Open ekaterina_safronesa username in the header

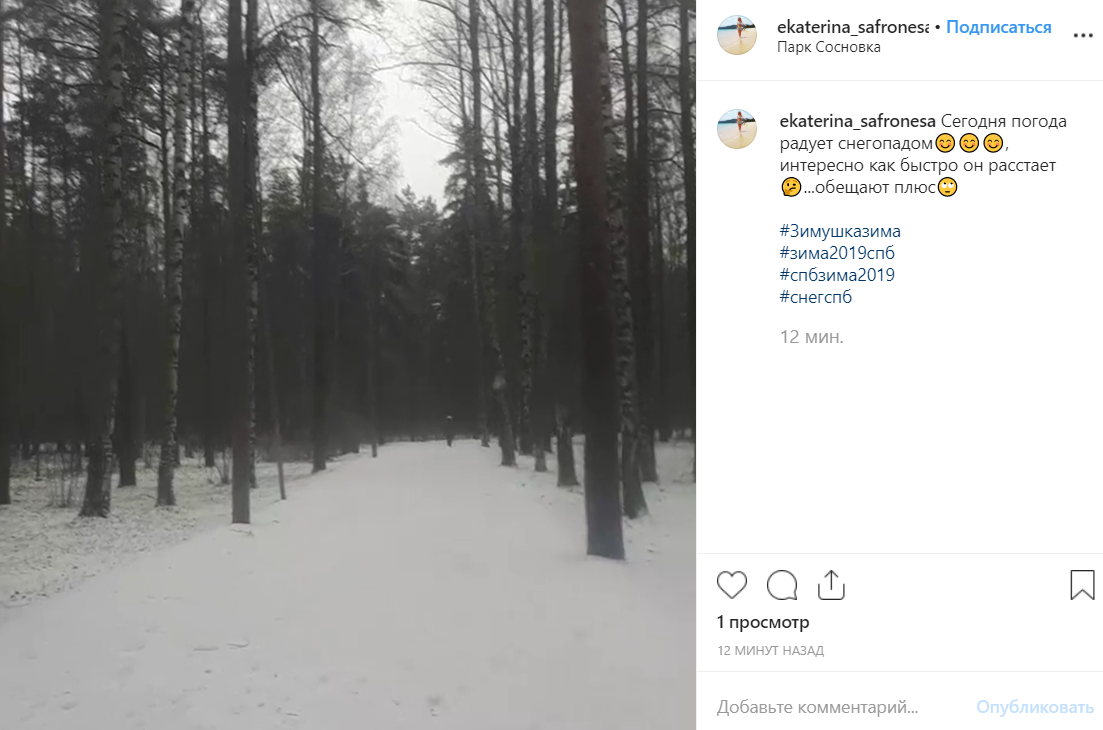(853, 27)
